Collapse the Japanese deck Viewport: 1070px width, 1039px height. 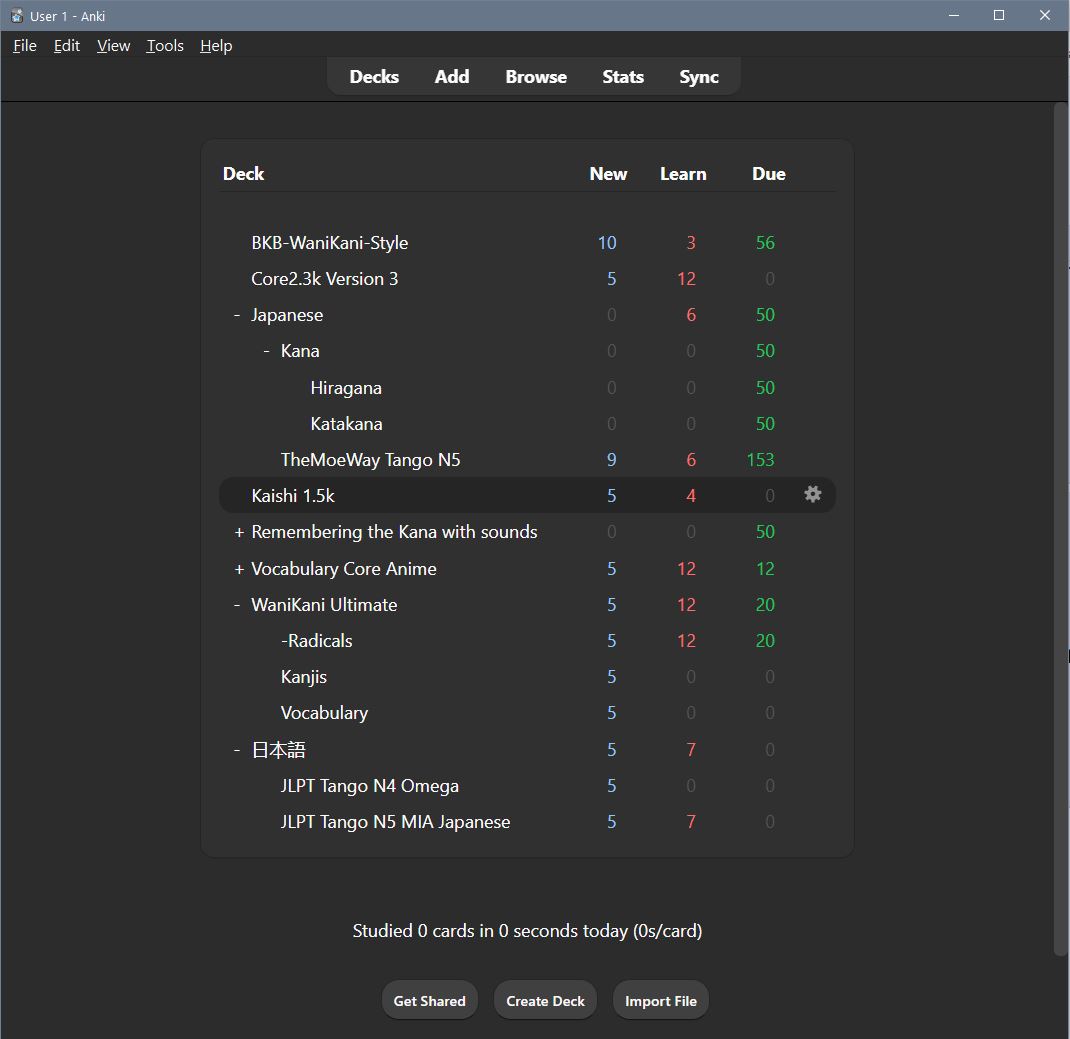coord(237,315)
